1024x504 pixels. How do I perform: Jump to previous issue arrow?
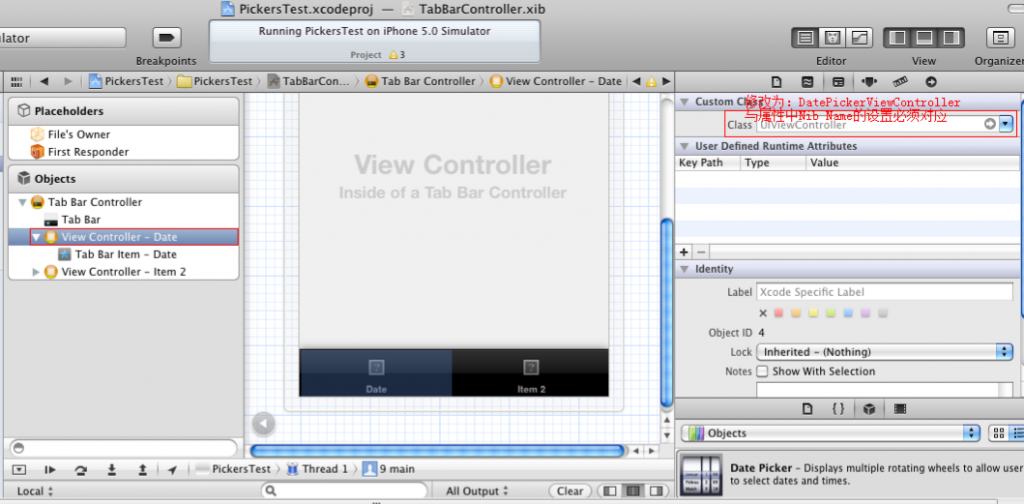pos(636,82)
